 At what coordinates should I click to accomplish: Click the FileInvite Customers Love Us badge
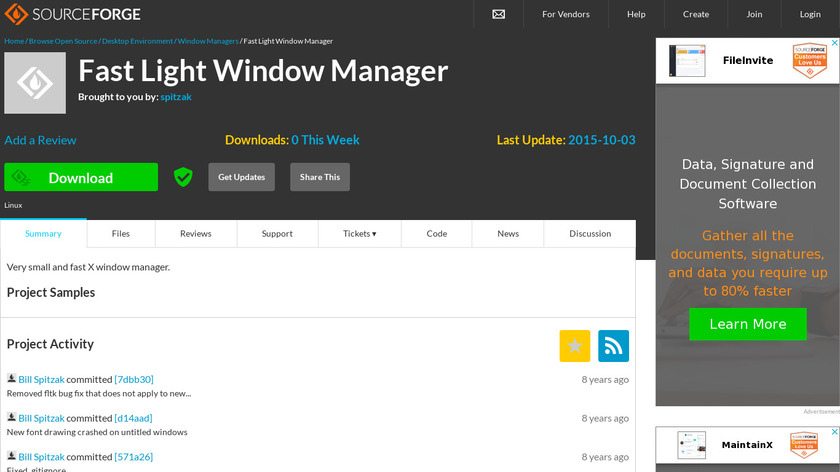(809, 61)
